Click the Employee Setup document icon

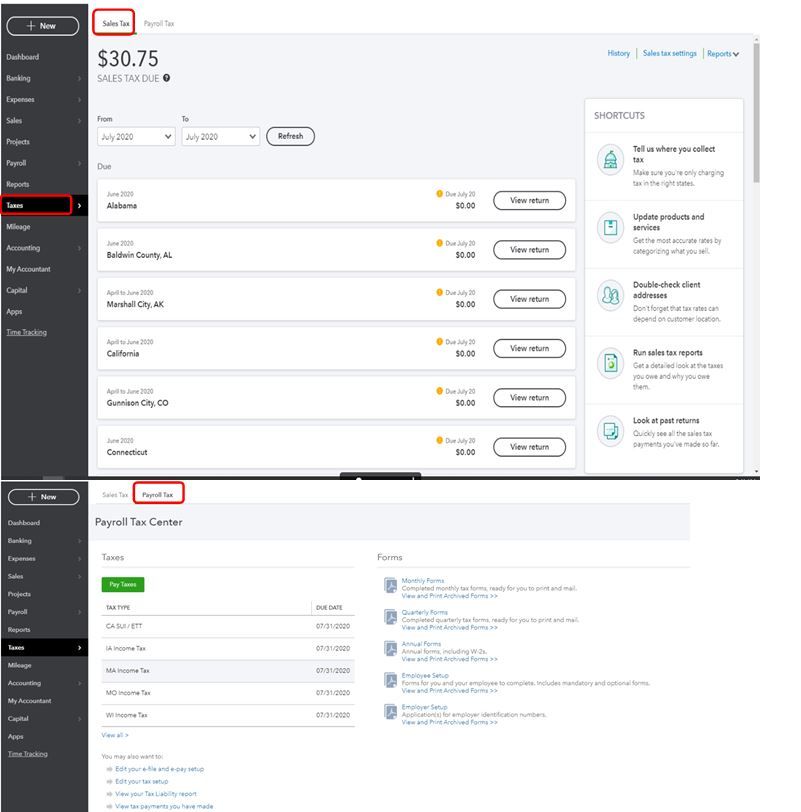pos(390,680)
